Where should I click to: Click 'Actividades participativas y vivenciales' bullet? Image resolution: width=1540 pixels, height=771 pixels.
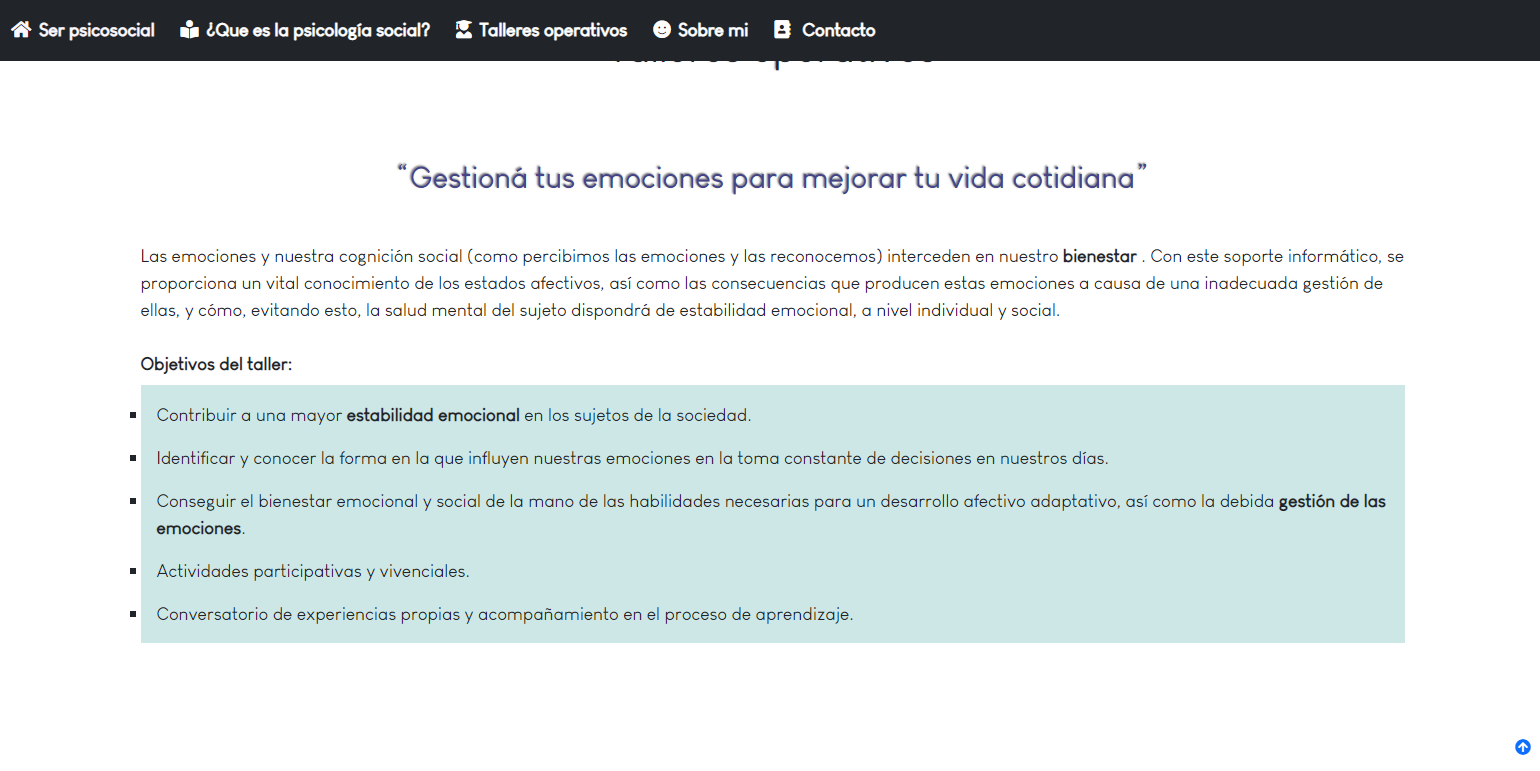(313, 571)
